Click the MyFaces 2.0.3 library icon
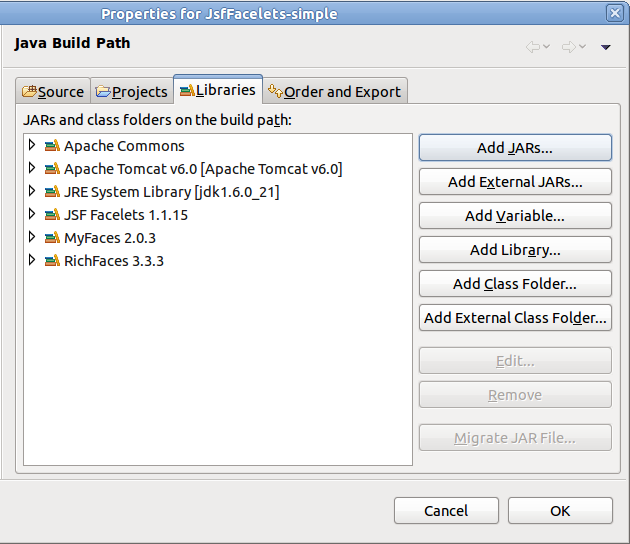 pos(52,238)
